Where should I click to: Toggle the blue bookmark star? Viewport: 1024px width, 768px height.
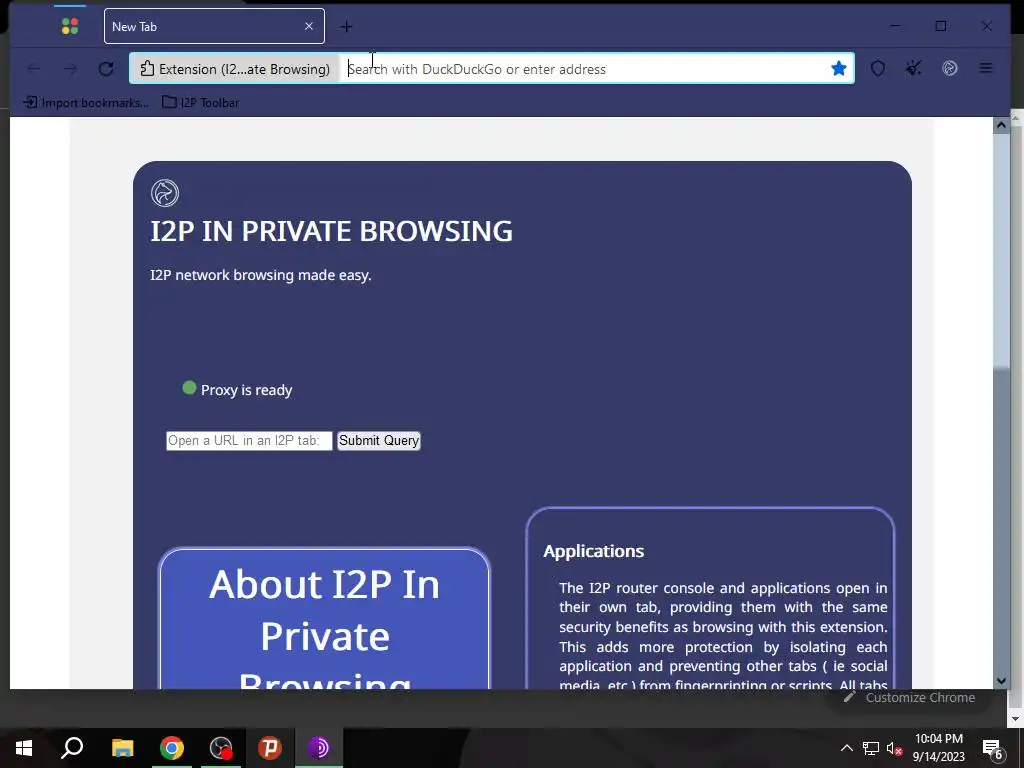(x=839, y=69)
